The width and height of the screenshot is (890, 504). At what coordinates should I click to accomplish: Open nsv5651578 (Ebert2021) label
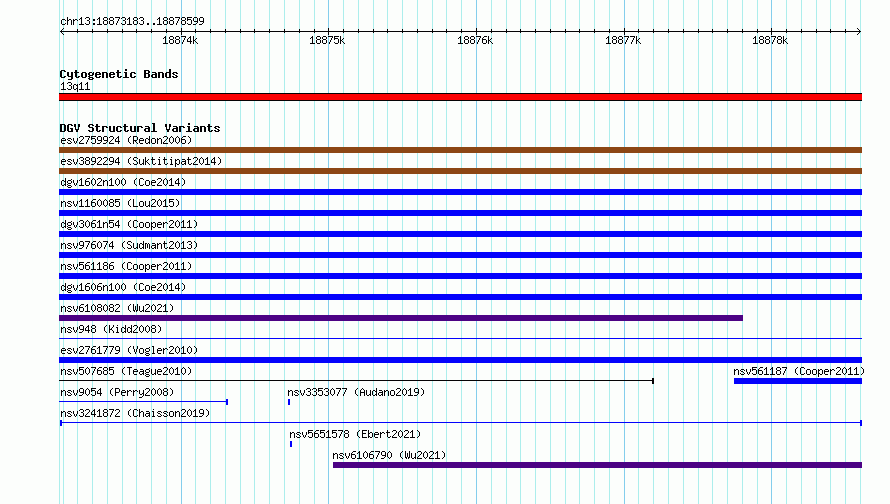tap(355, 434)
